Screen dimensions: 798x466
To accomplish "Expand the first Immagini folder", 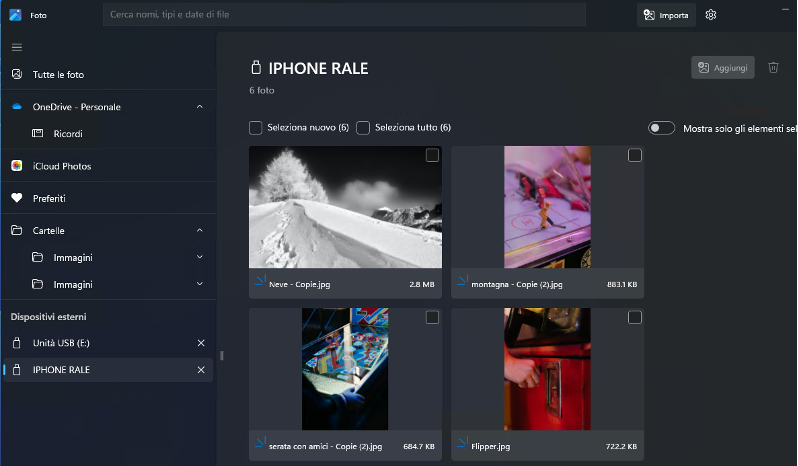I will pos(200,257).
